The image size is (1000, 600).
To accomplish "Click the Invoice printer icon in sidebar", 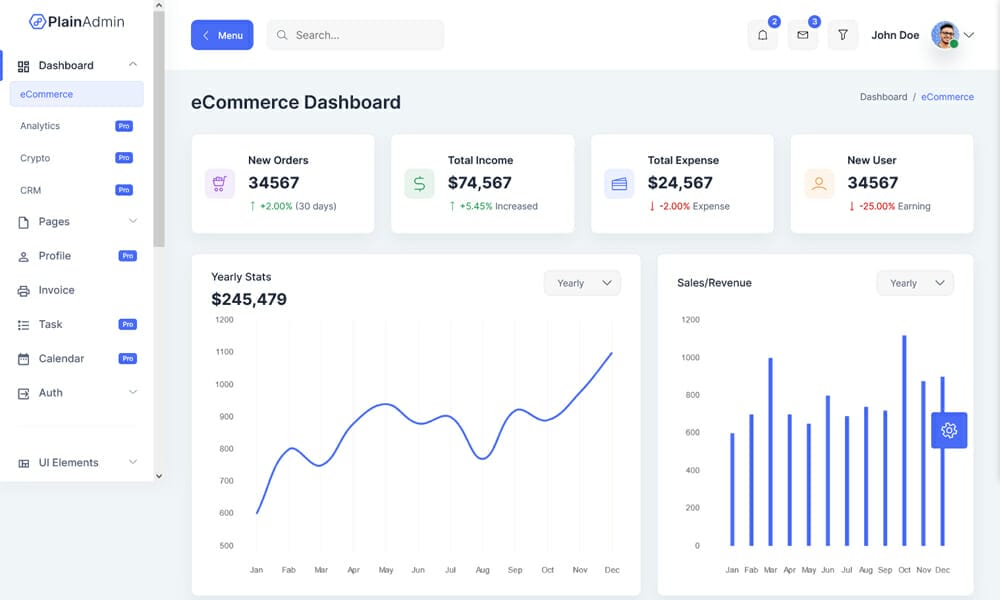I will 23,290.
